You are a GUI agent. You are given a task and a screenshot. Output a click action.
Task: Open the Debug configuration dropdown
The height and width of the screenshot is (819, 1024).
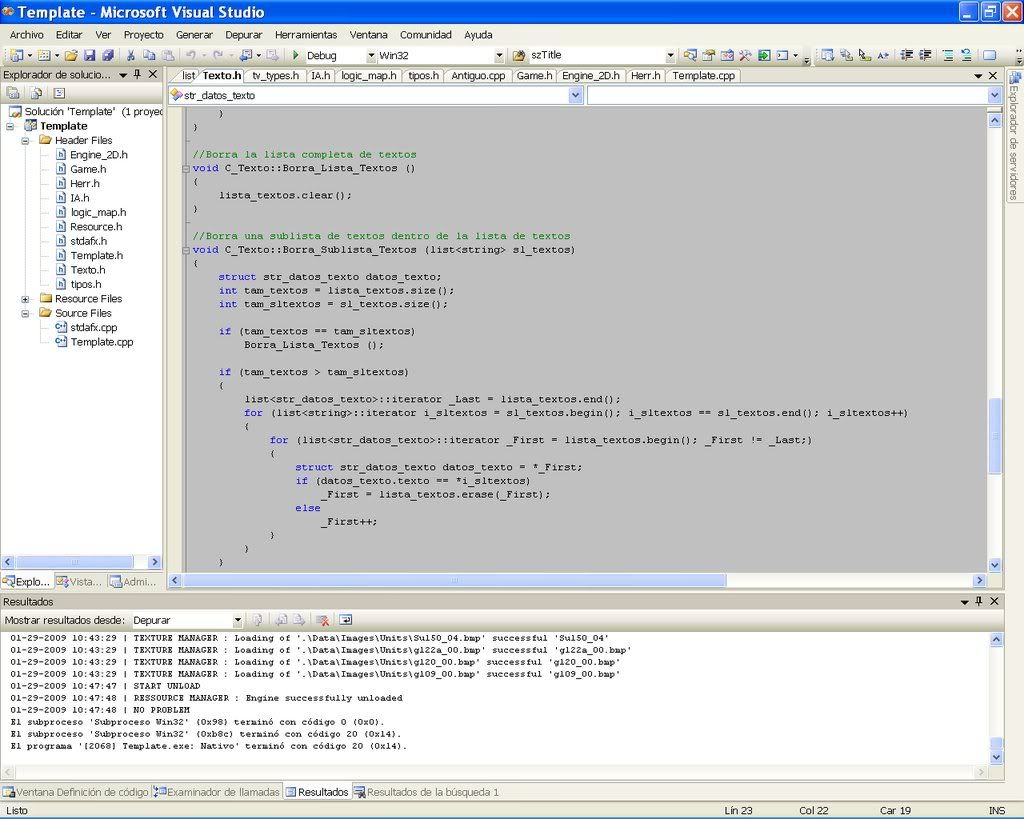pyautogui.click(x=371, y=56)
